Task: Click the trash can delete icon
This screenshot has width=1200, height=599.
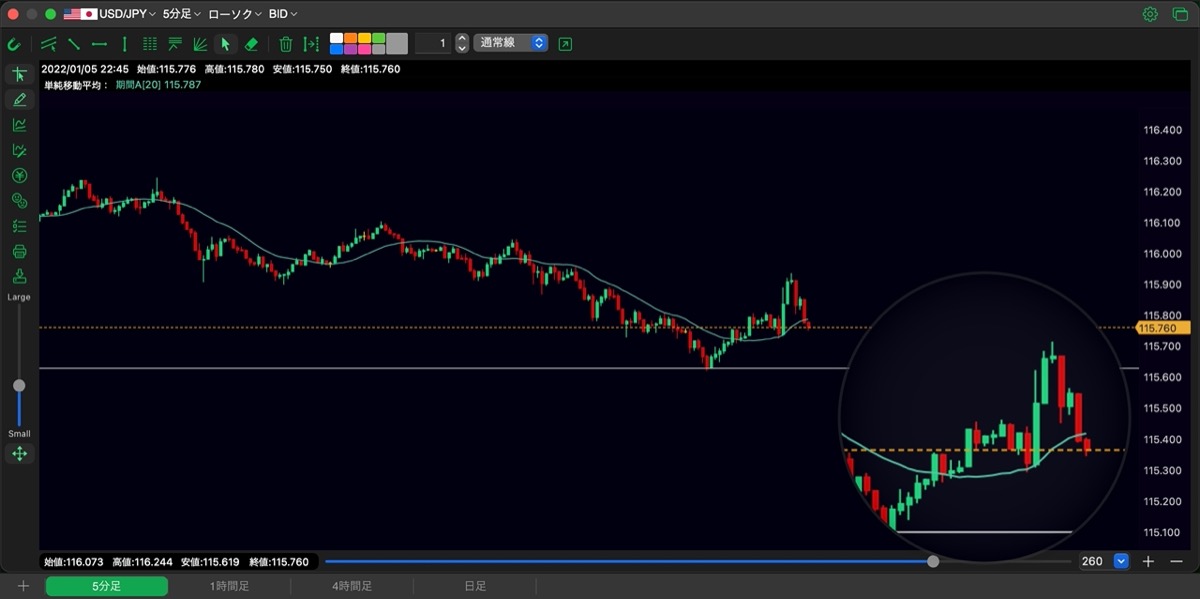Action: click(286, 44)
